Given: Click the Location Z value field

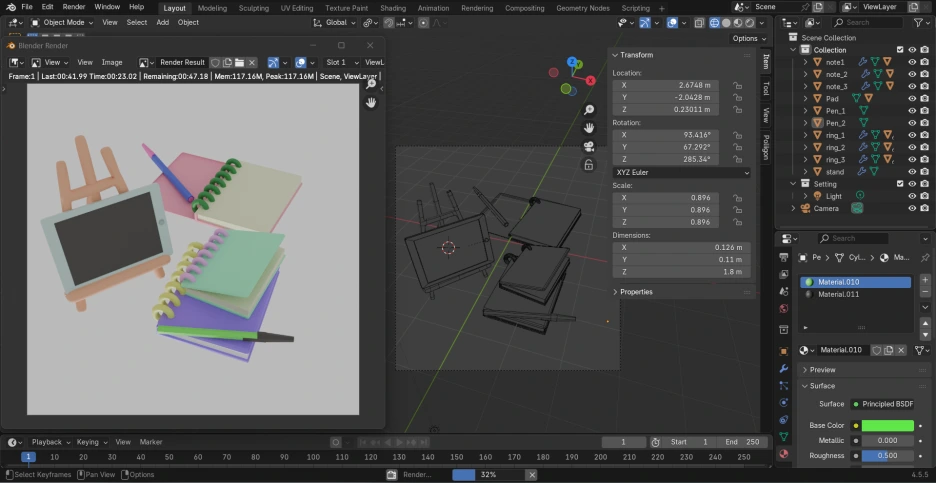Looking at the screenshot, I should point(668,110).
